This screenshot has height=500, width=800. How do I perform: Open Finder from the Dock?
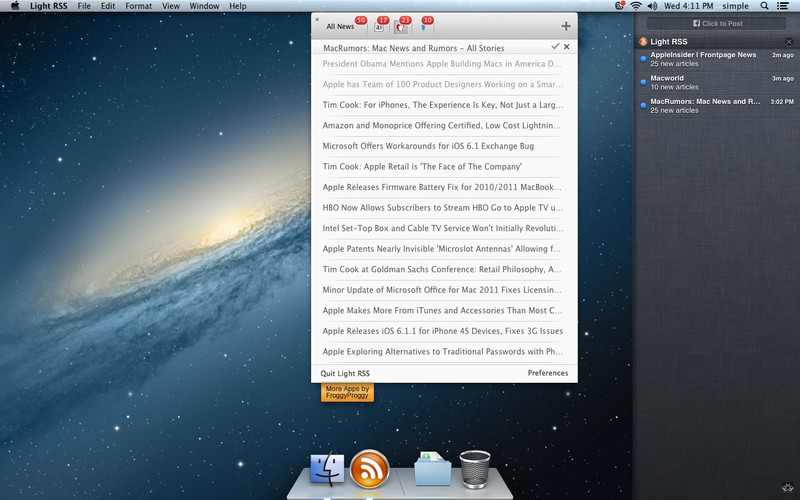pyautogui.click(x=327, y=469)
